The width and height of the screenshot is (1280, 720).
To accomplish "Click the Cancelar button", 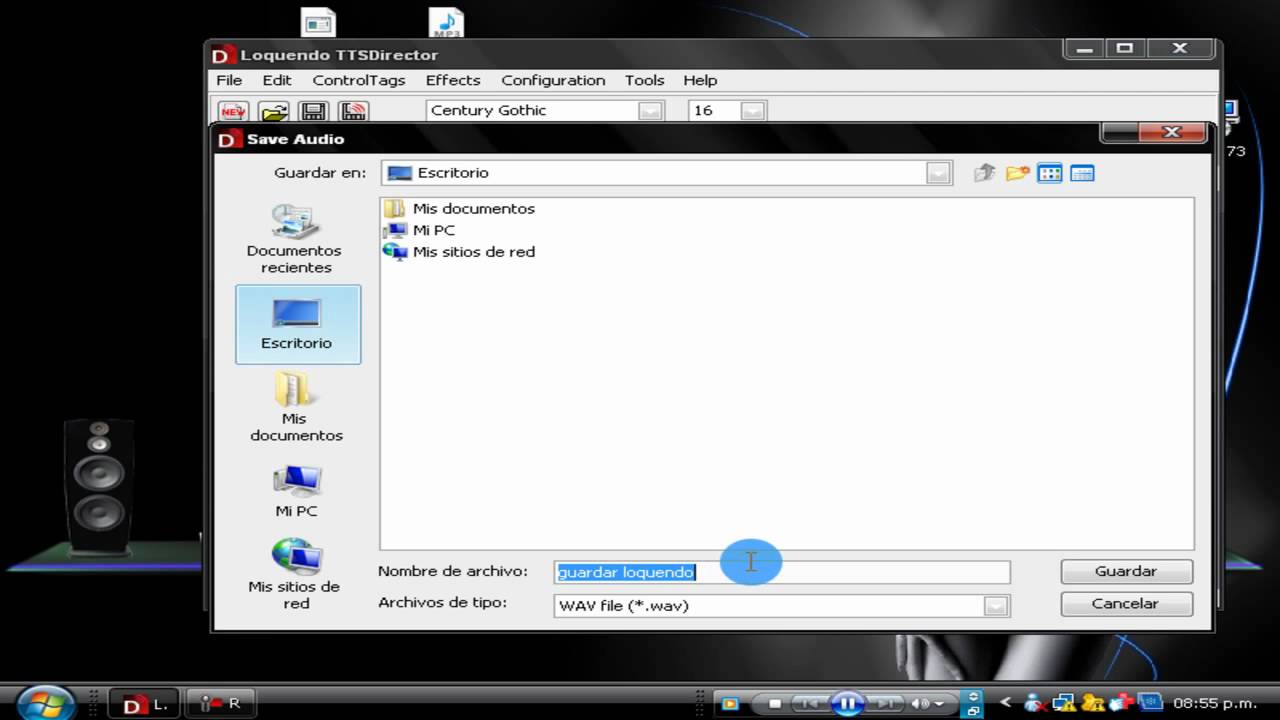I will click(x=1126, y=603).
